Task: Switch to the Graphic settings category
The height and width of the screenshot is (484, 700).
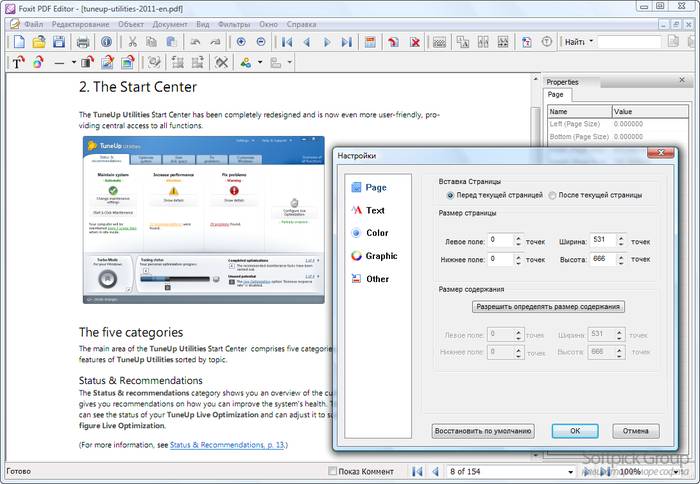Action: click(x=381, y=256)
